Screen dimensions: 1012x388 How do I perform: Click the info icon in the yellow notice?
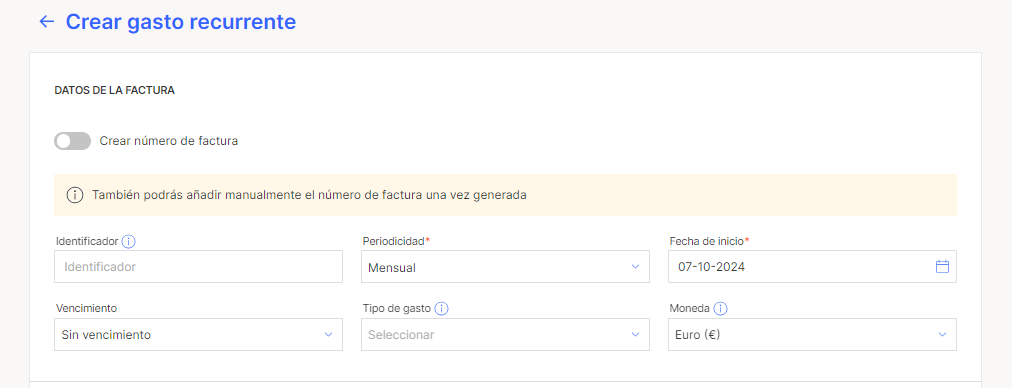click(x=75, y=195)
